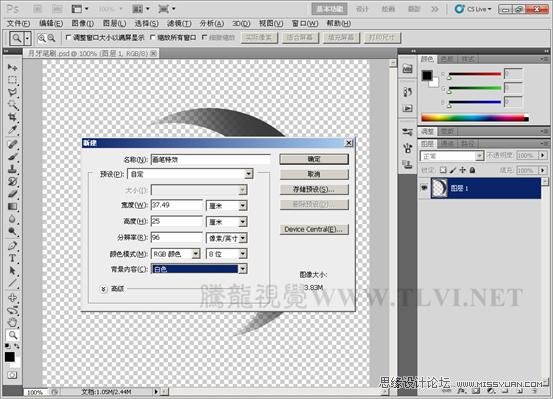The width and height of the screenshot is (553, 399).
Task: Select the Path Selection tool
Action: click(12, 271)
